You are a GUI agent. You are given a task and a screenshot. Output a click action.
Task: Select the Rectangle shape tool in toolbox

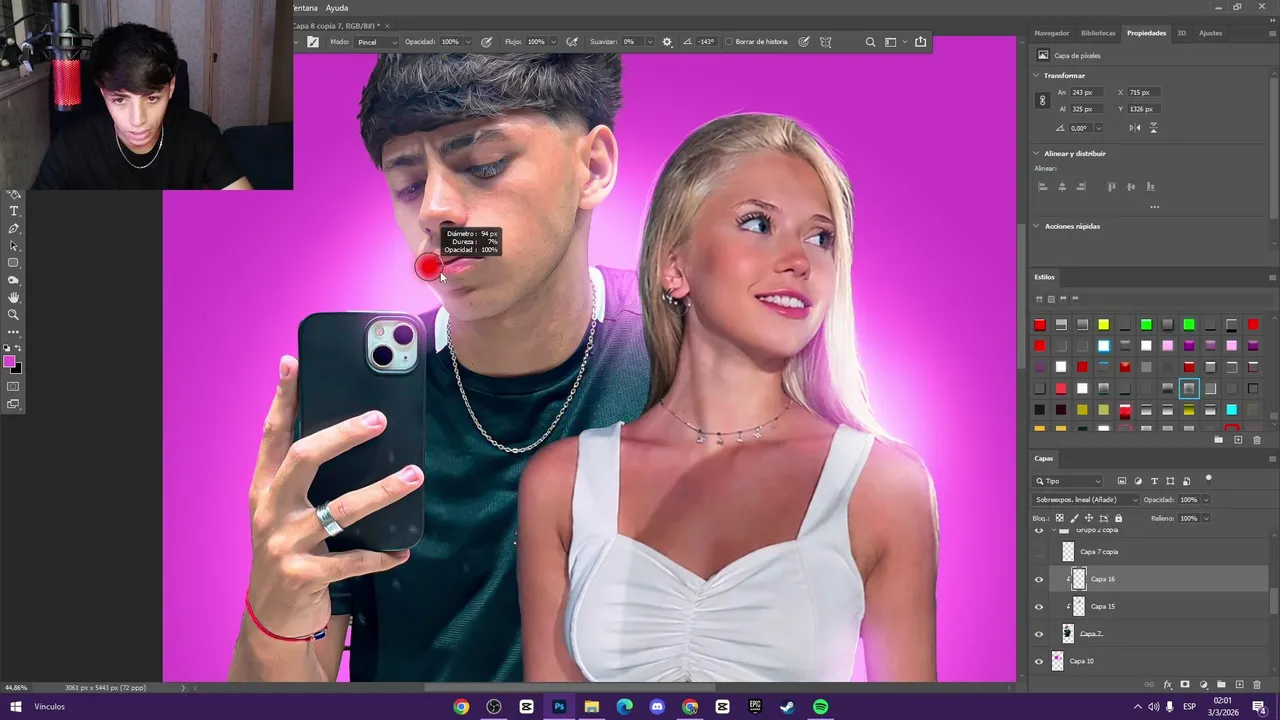tap(14, 264)
